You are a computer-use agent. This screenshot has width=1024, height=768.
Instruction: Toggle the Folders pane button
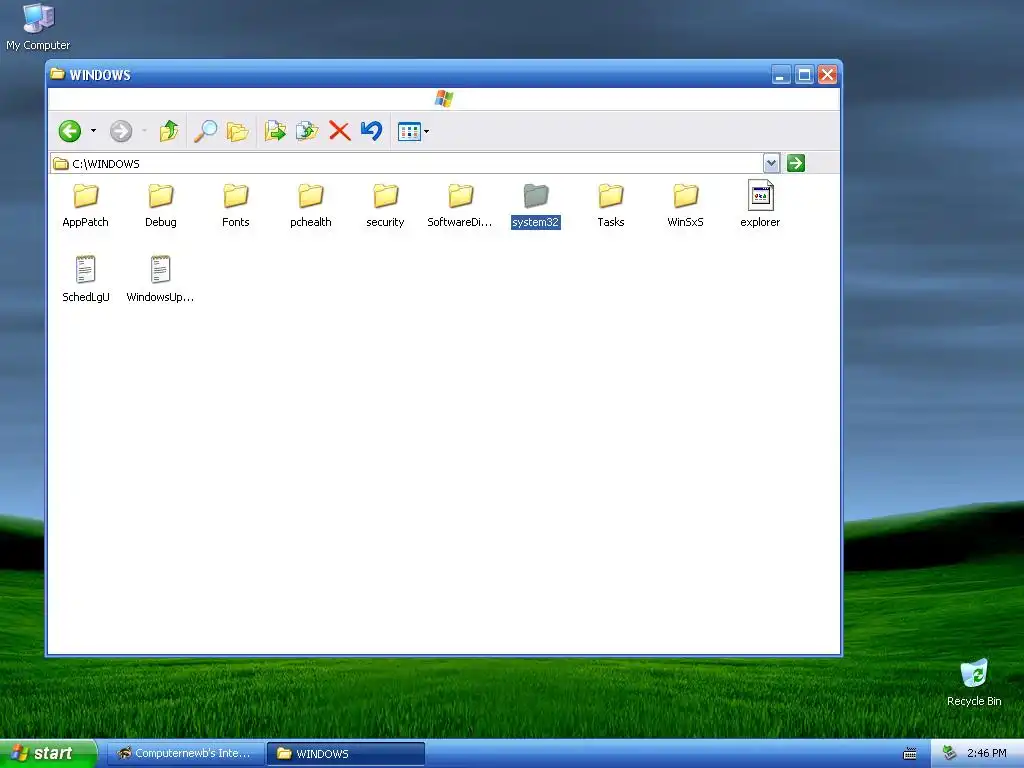[x=238, y=131]
